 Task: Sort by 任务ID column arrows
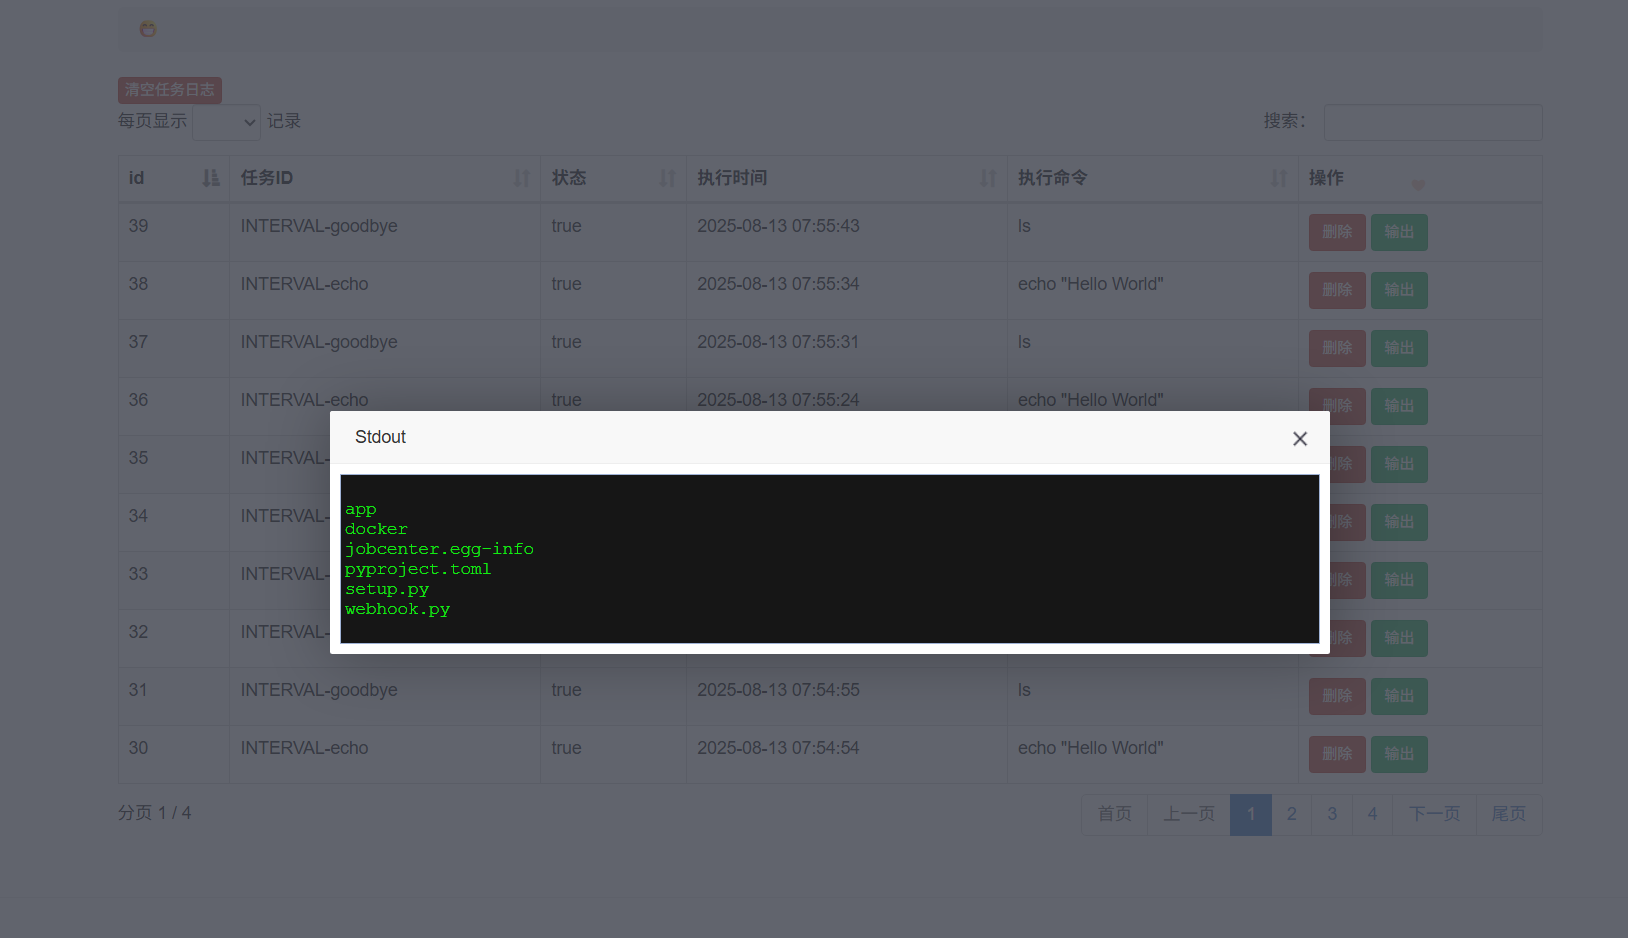[522, 178]
